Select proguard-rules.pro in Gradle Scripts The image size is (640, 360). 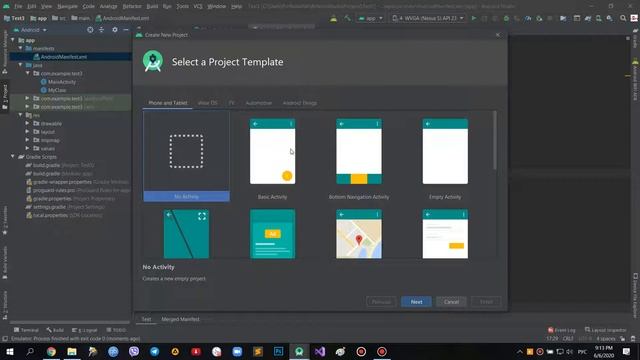[x=54, y=190]
